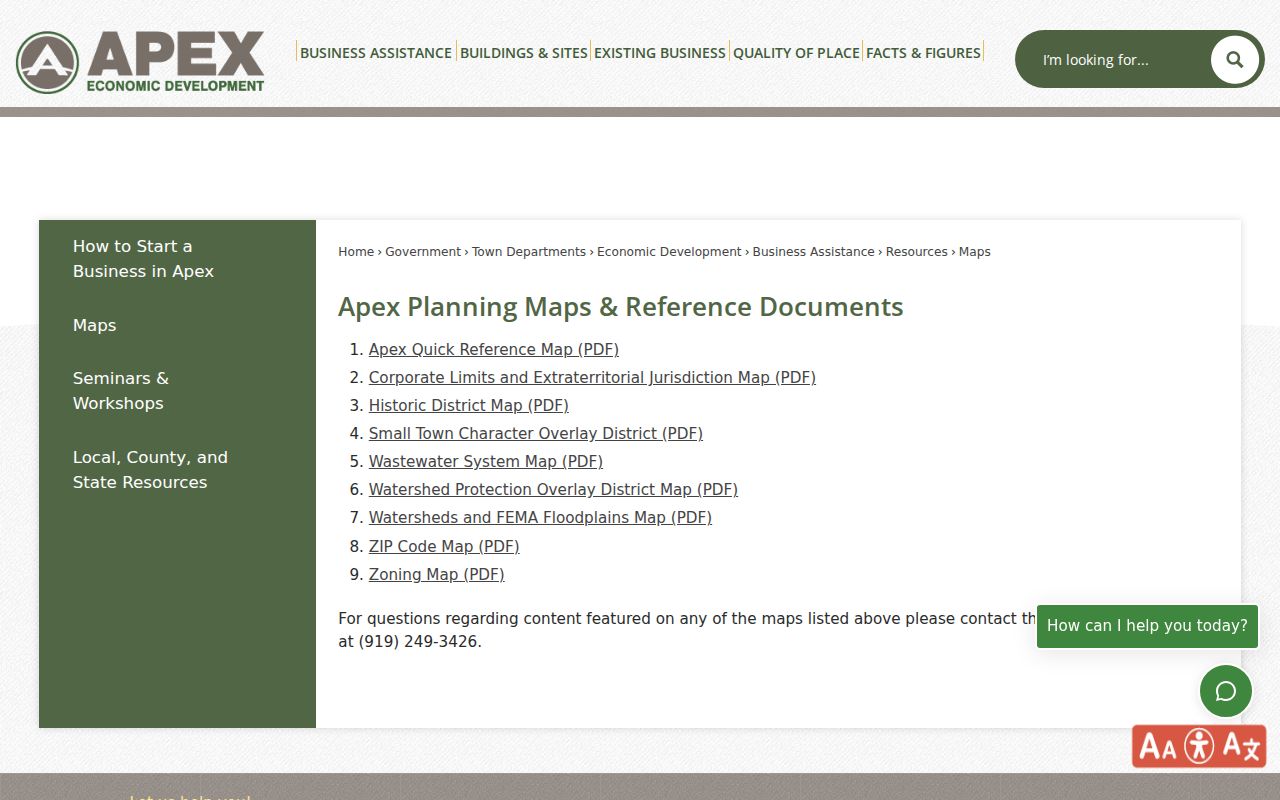Open the Existing Business menu

pyautogui.click(x=660, y=53)
